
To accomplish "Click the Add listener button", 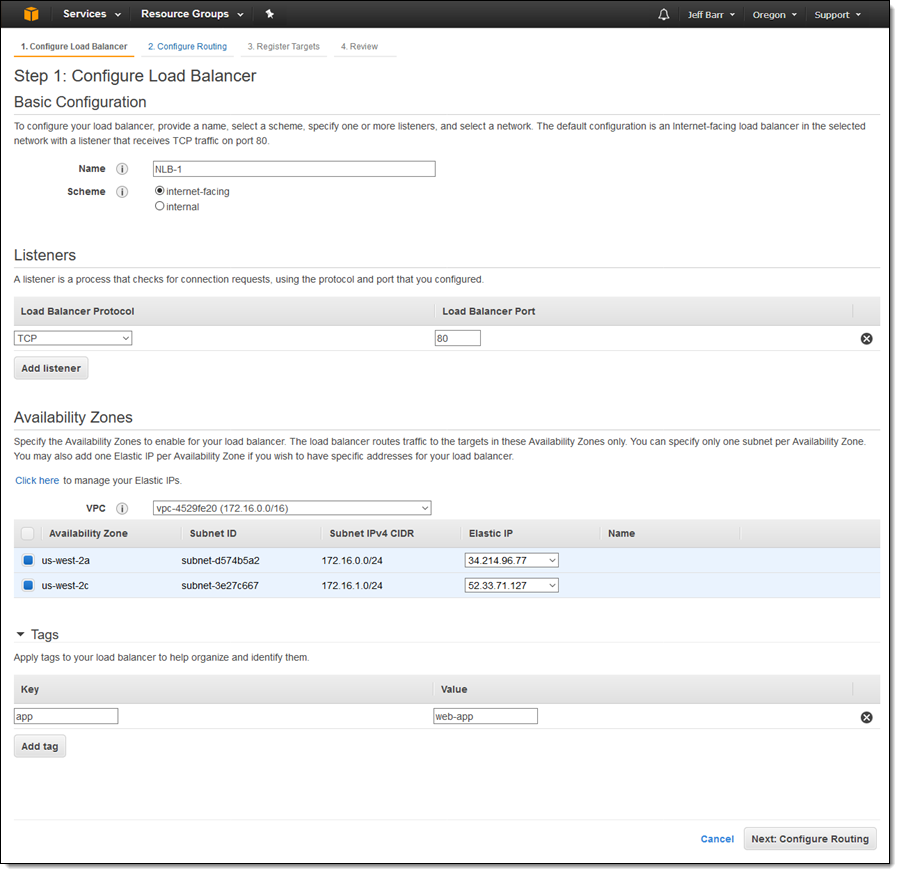I will pyautogui.click(x=51, y=368).
